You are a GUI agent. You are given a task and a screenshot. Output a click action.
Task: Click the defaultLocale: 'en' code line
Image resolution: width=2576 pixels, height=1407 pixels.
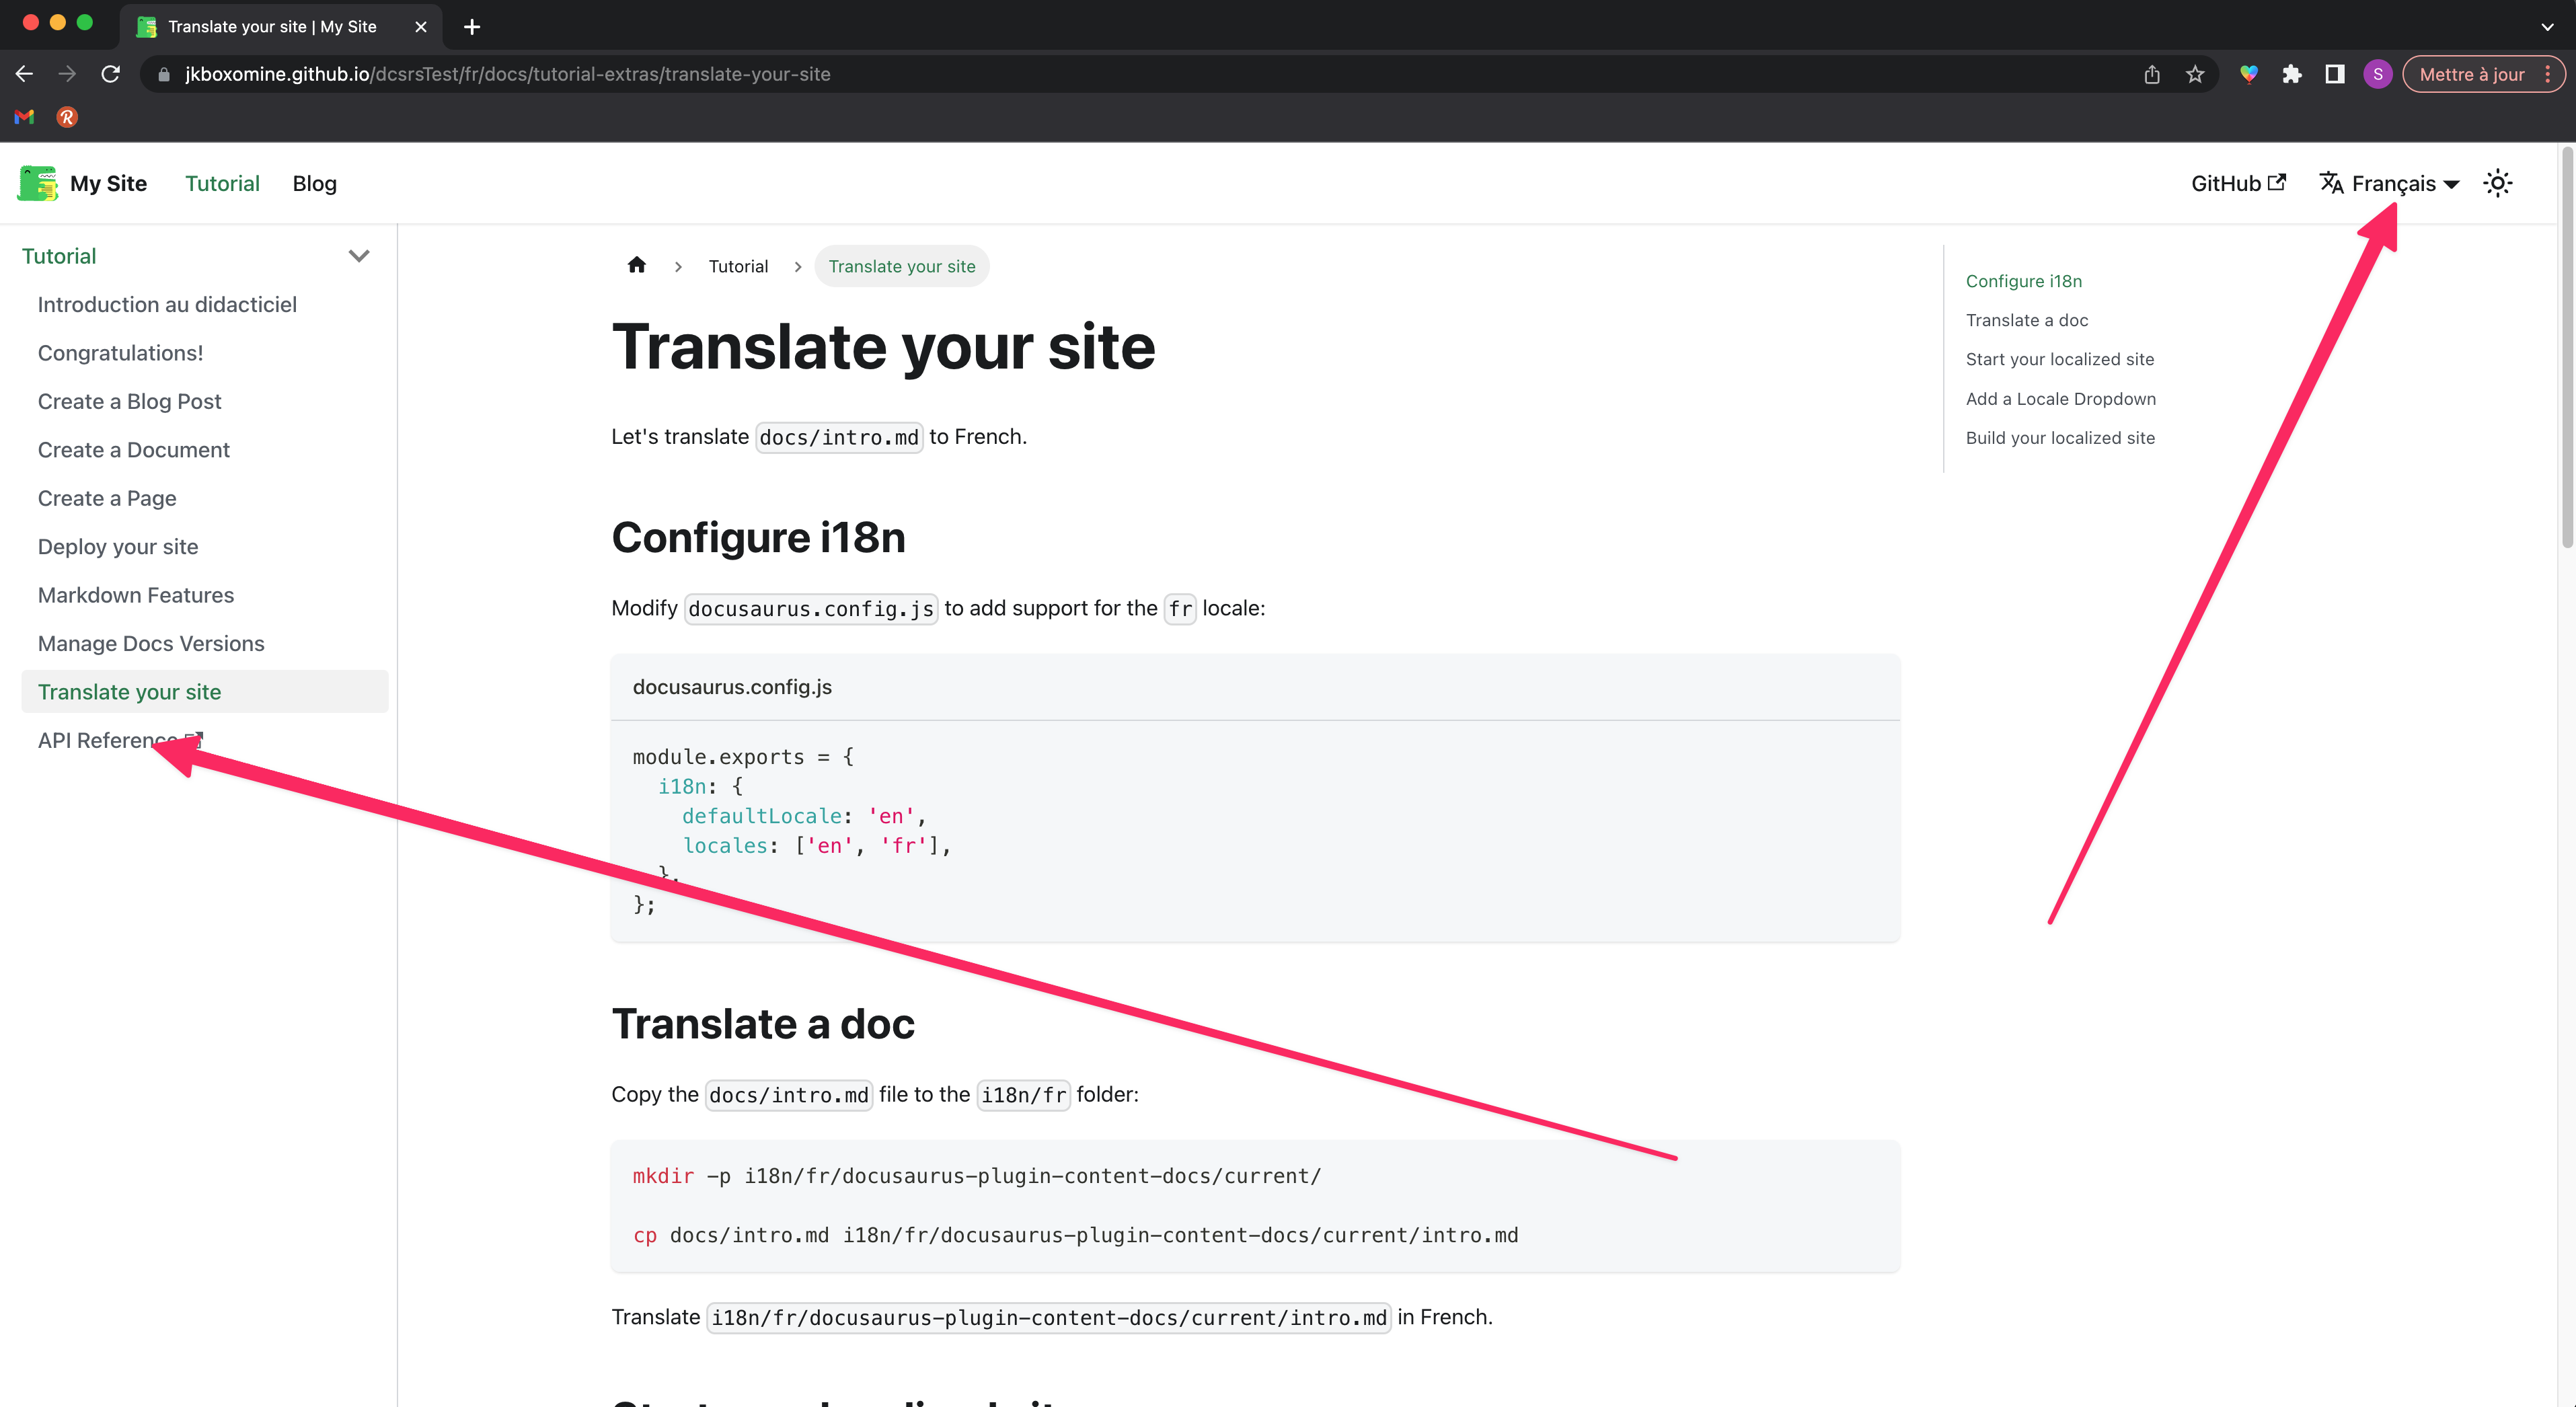pos(804,816)
